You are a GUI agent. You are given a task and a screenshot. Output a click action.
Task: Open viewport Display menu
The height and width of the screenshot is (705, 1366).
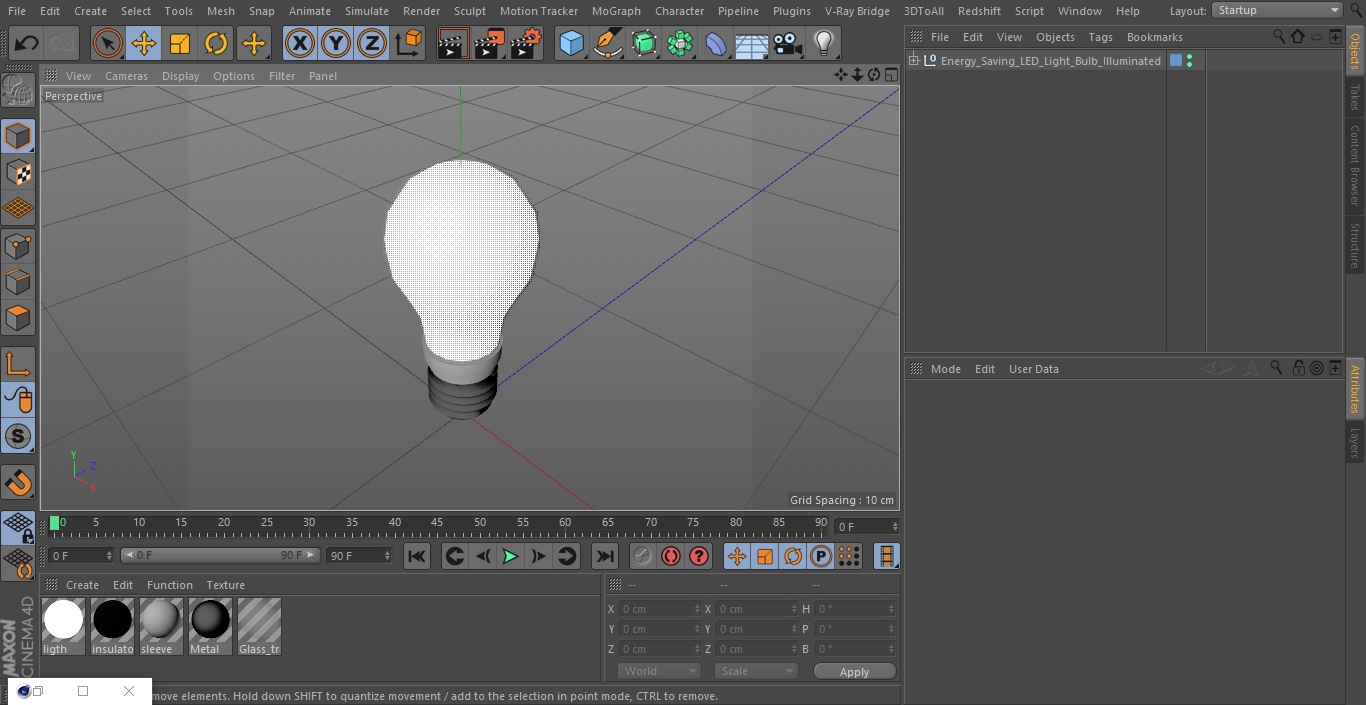(180, 76)
